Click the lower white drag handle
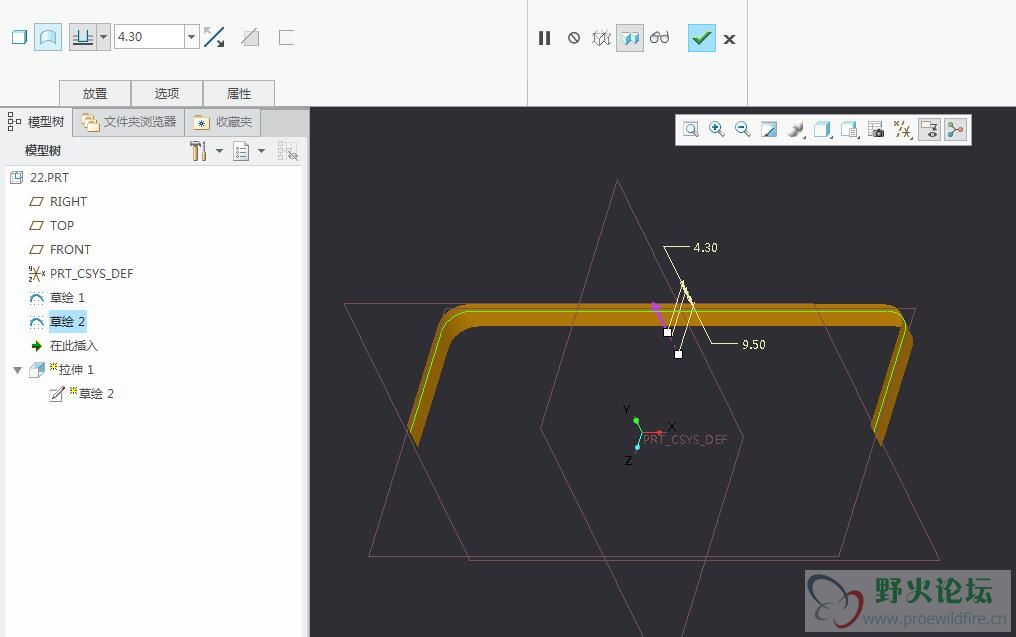The width and height of the screenshot is (1016, 637). [x=678, y=354]
